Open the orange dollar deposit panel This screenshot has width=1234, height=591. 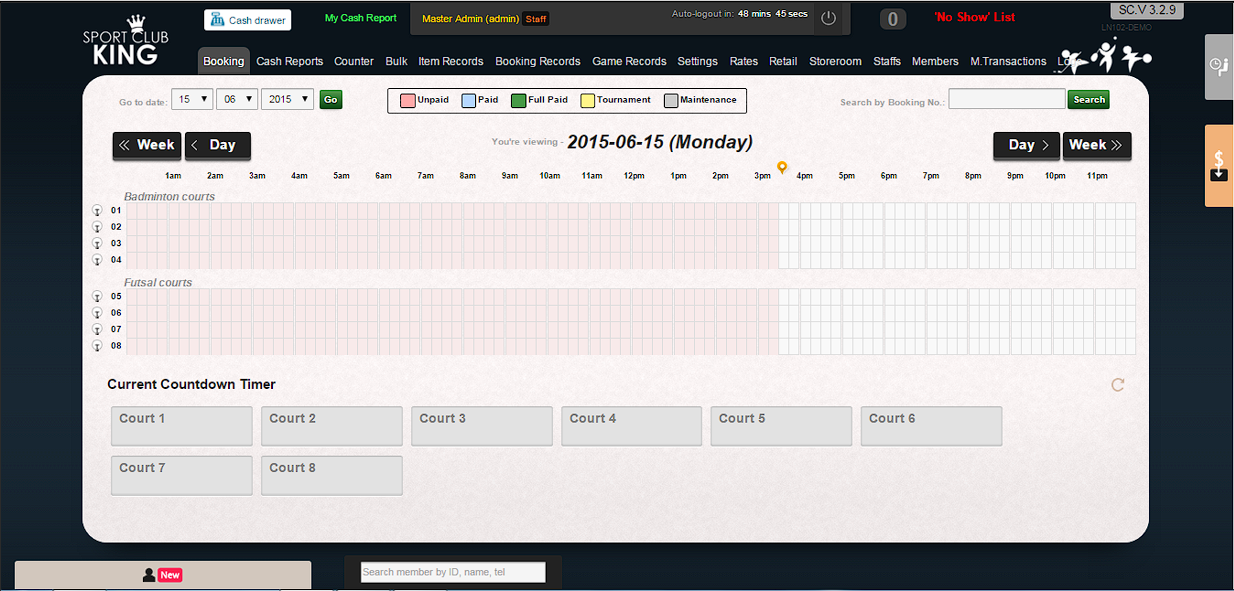(x=1218, y=166)
